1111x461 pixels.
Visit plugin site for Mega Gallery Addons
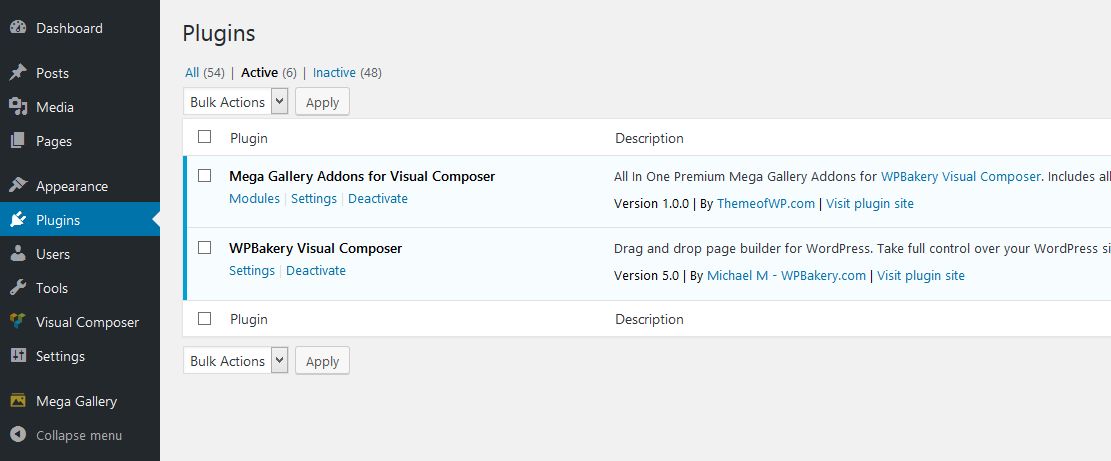[870, 204]
